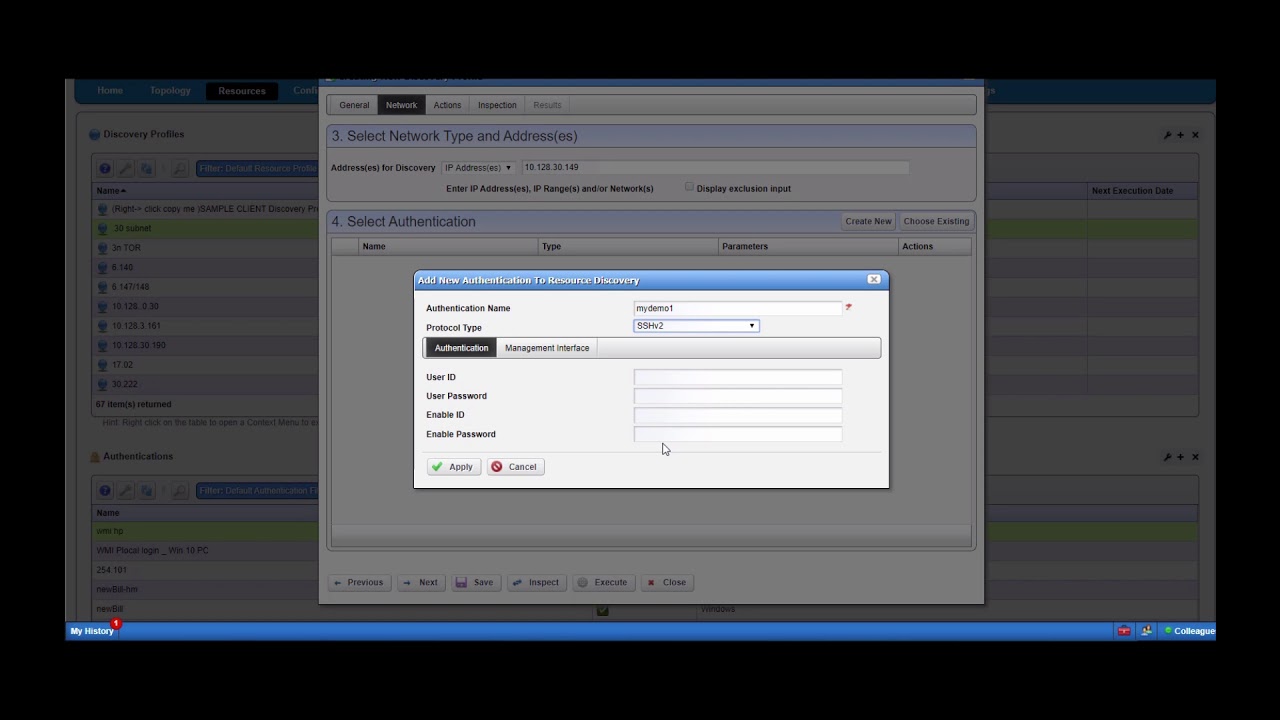Click the help icon in Discovery Profiles toolbar
1280x720 pixels.
105,169
